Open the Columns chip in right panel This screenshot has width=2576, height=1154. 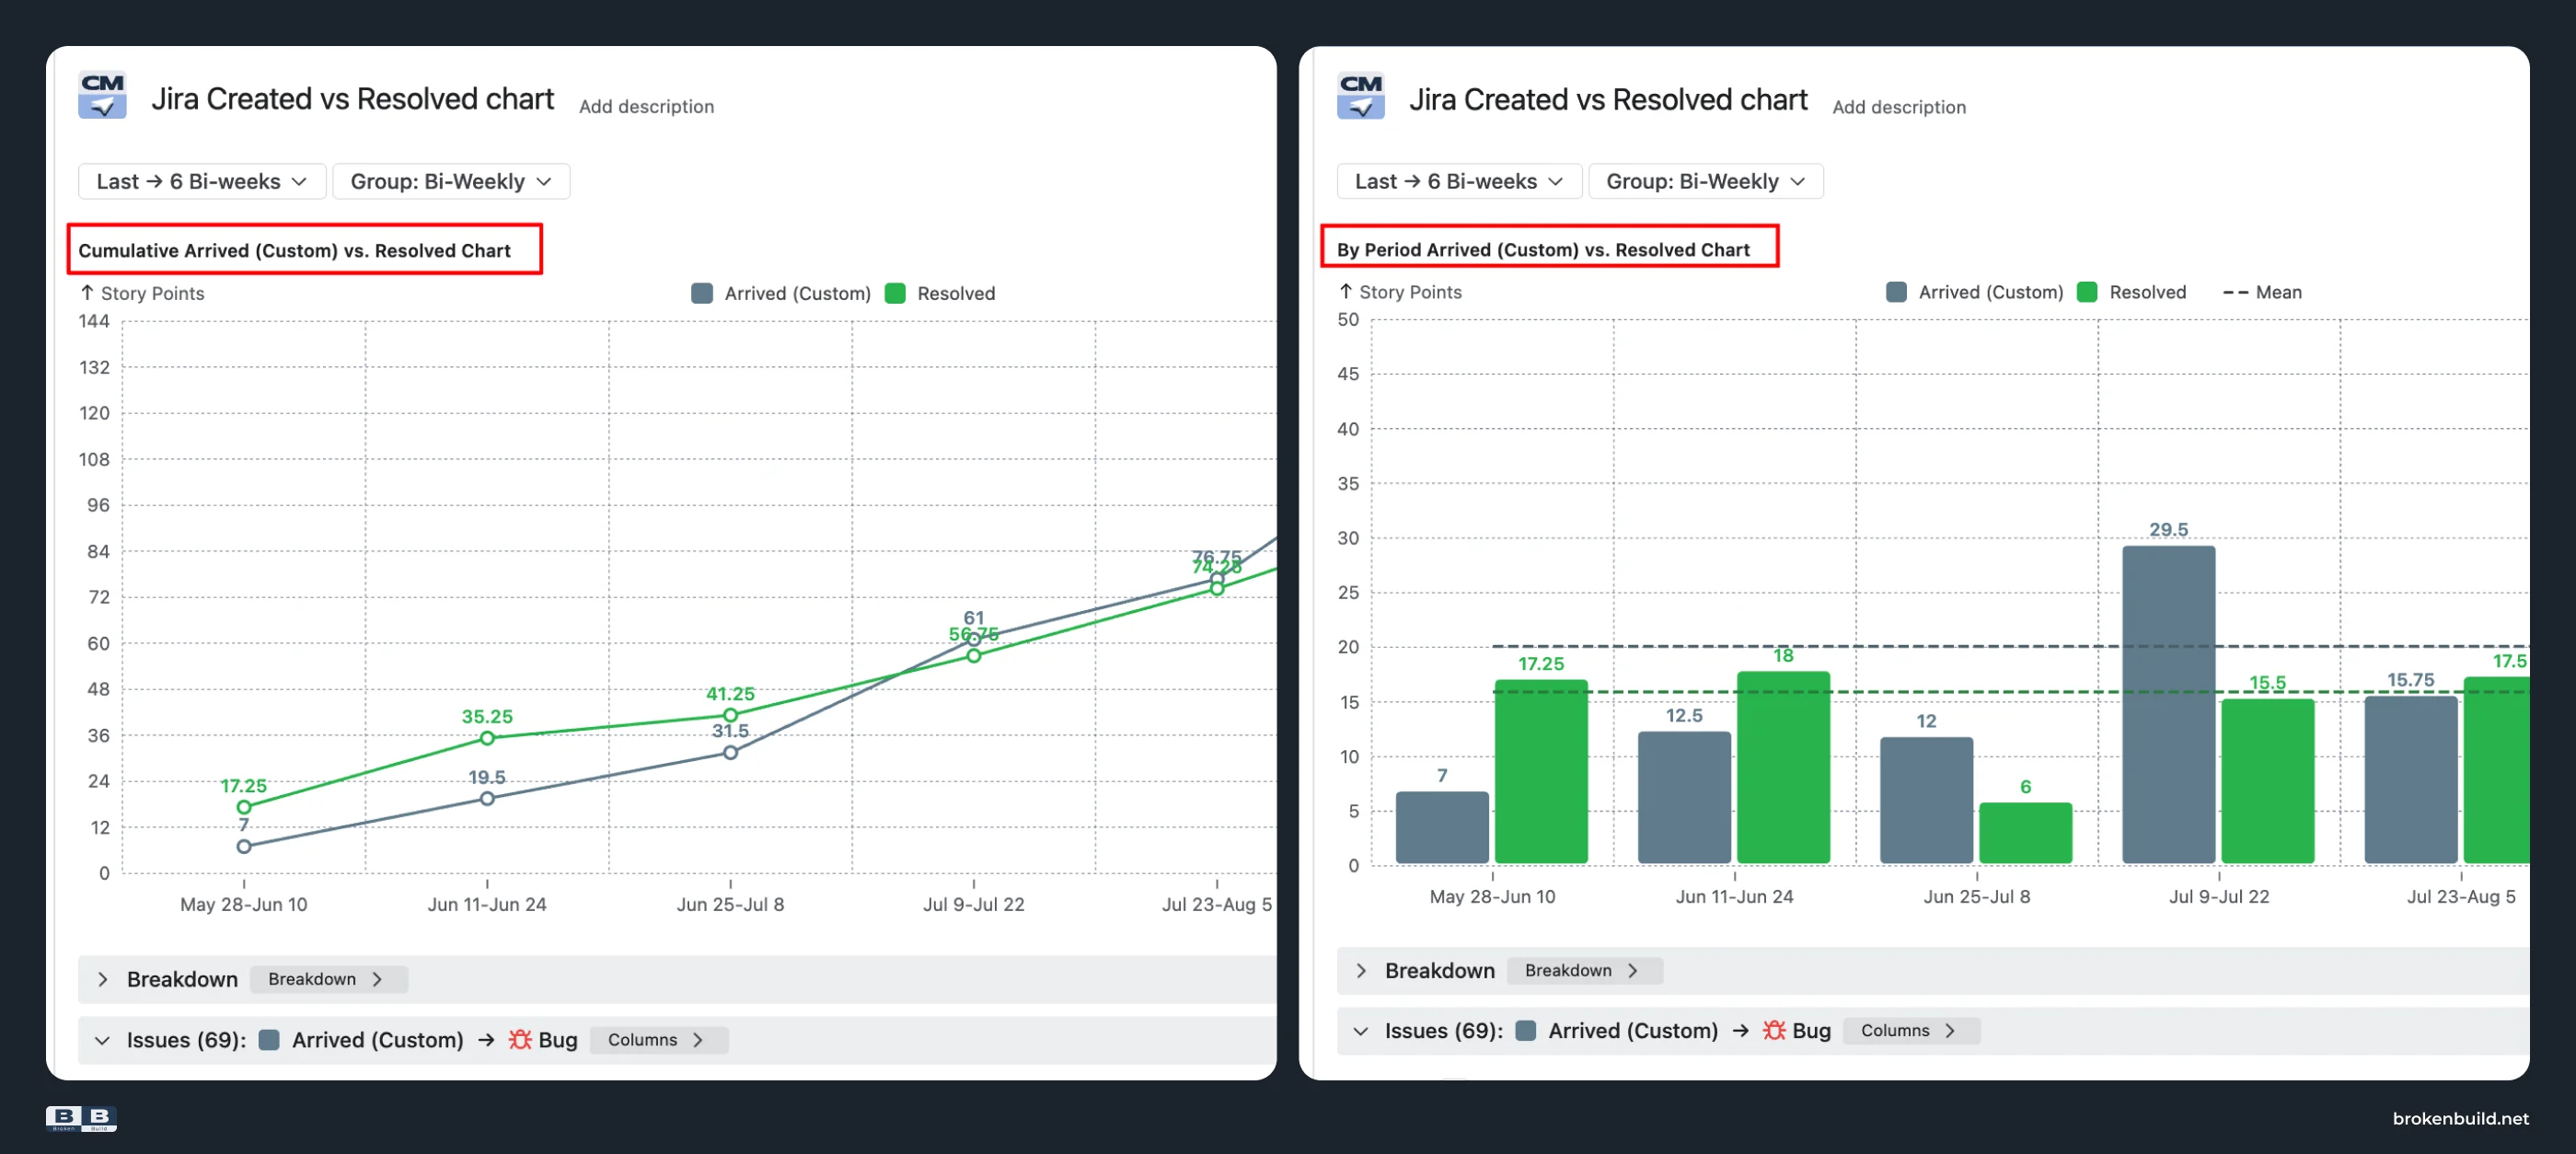pyautogui.click(x=1910, y=1030)
